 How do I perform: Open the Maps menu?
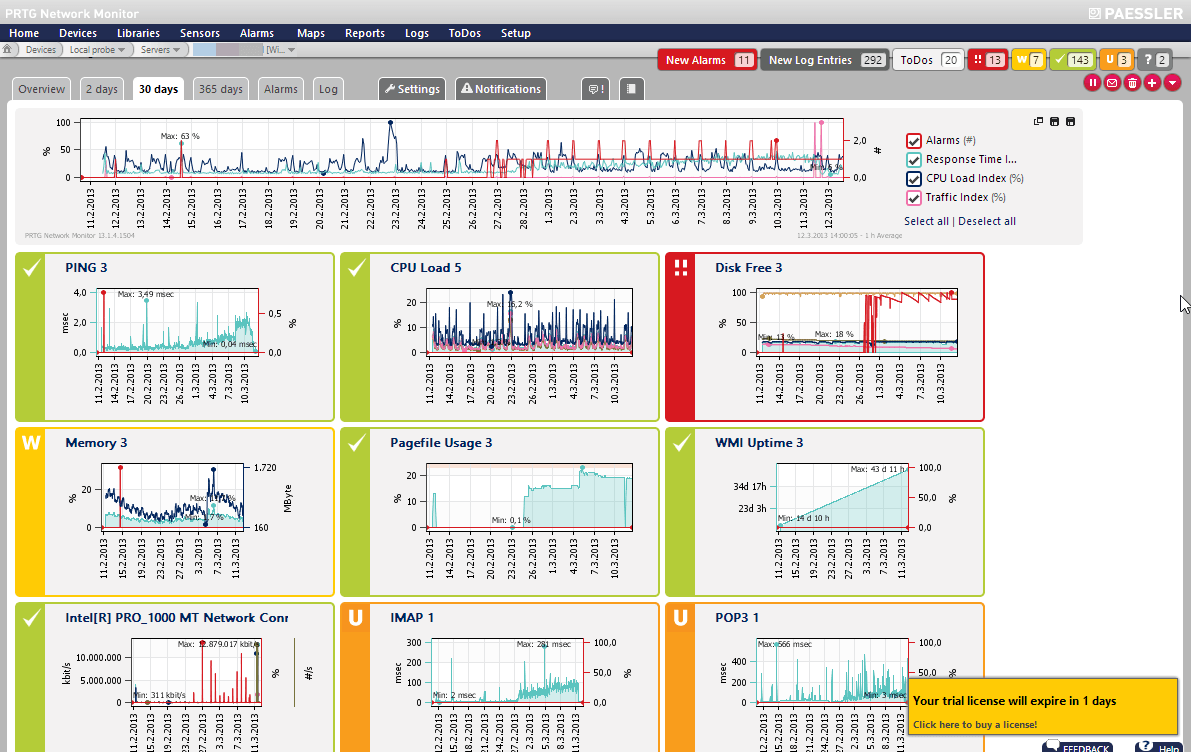(311, 33)
